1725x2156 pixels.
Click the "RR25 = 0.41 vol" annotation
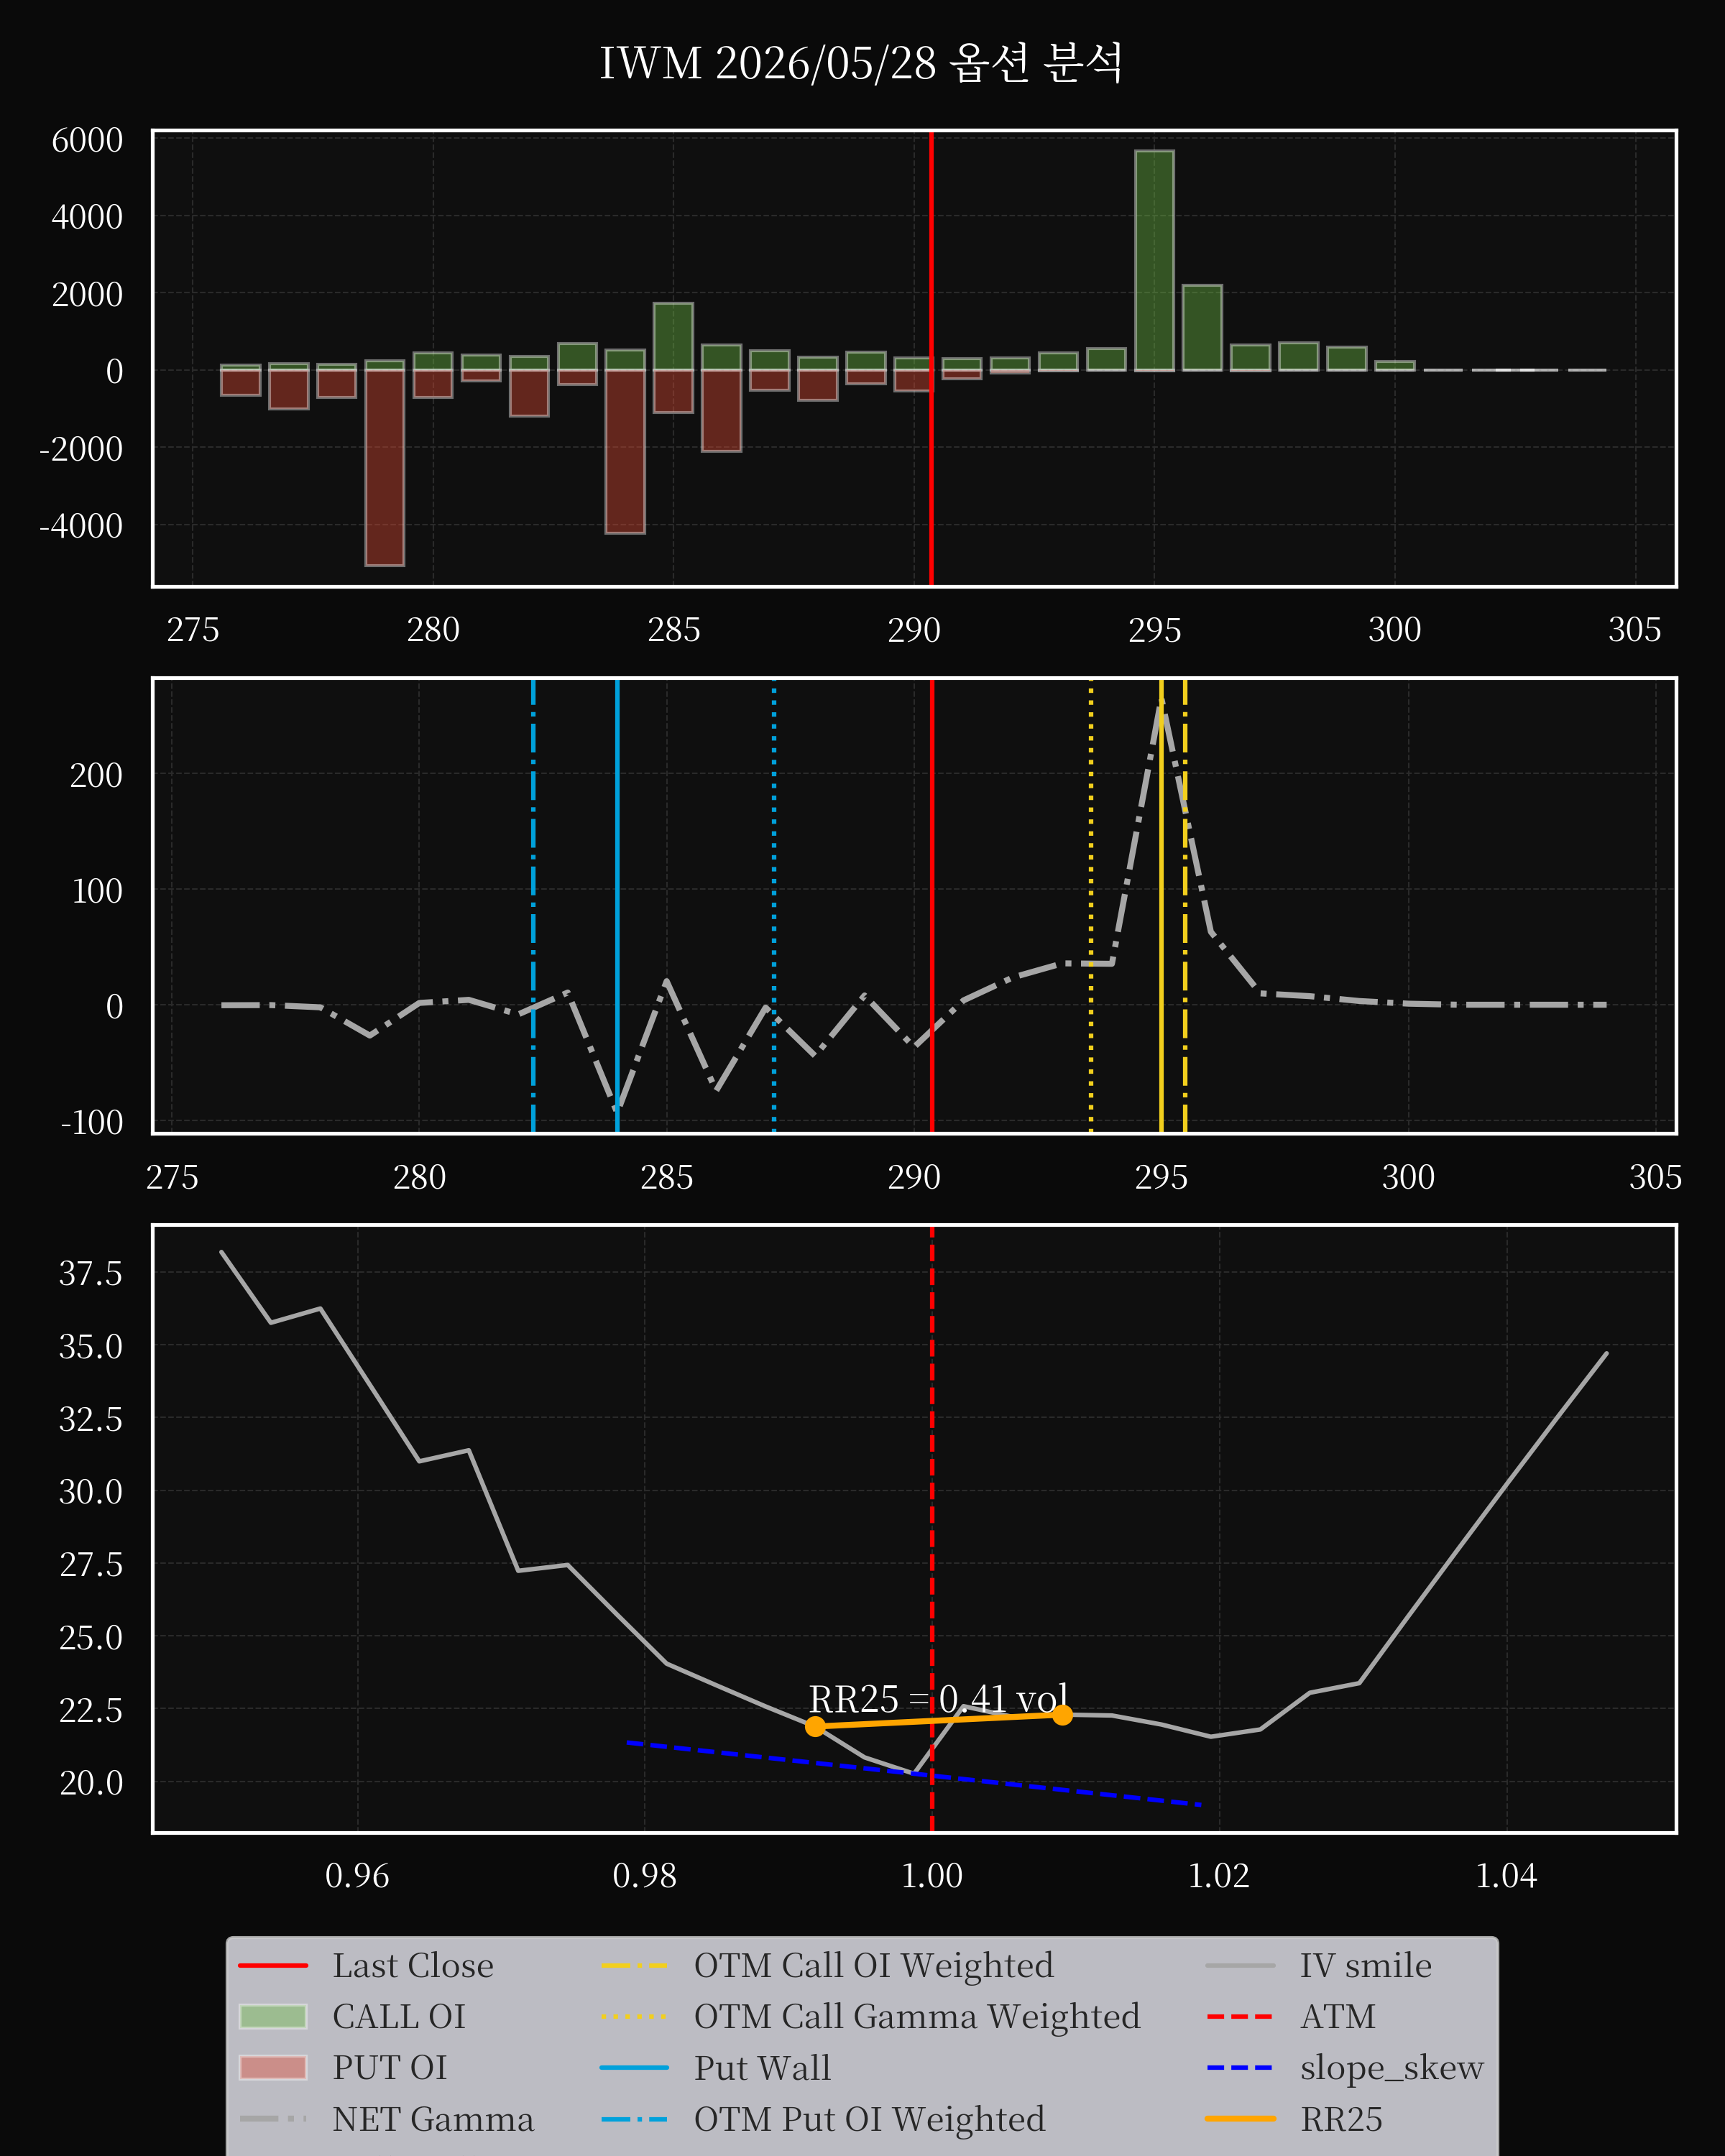[x=938, y=1699]
